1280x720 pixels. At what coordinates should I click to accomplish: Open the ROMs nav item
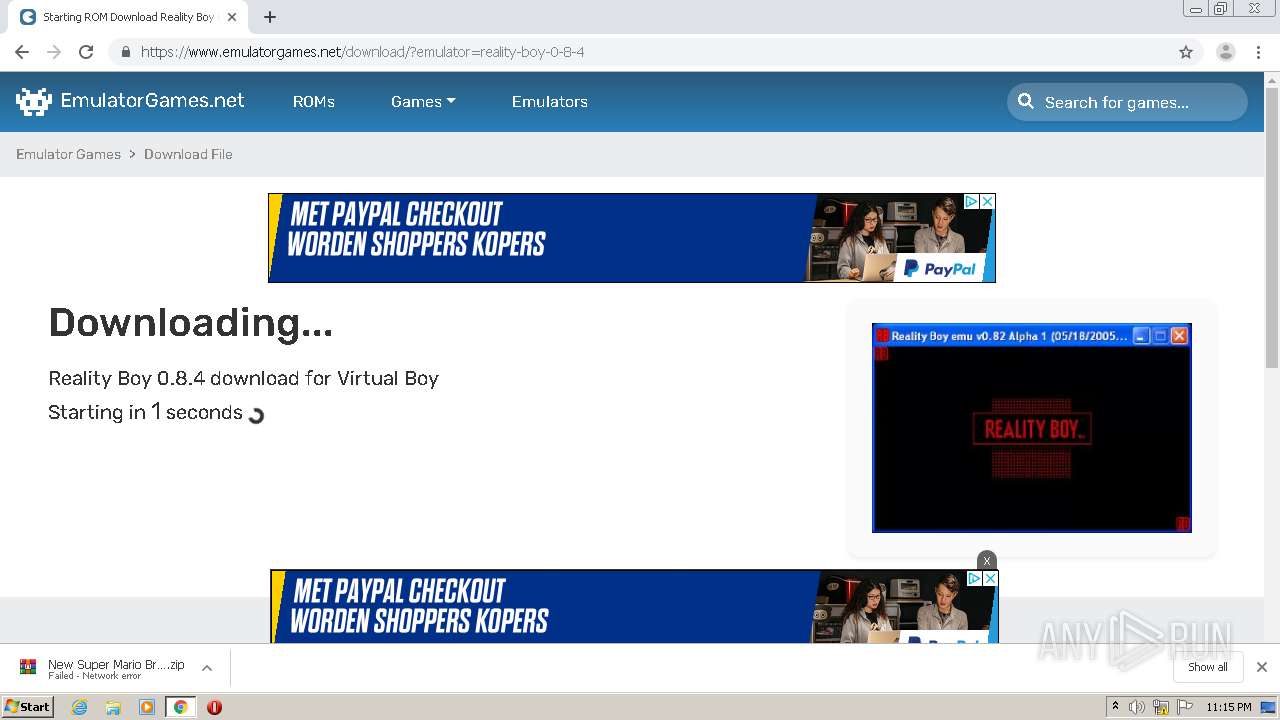[x=314, y=101]
